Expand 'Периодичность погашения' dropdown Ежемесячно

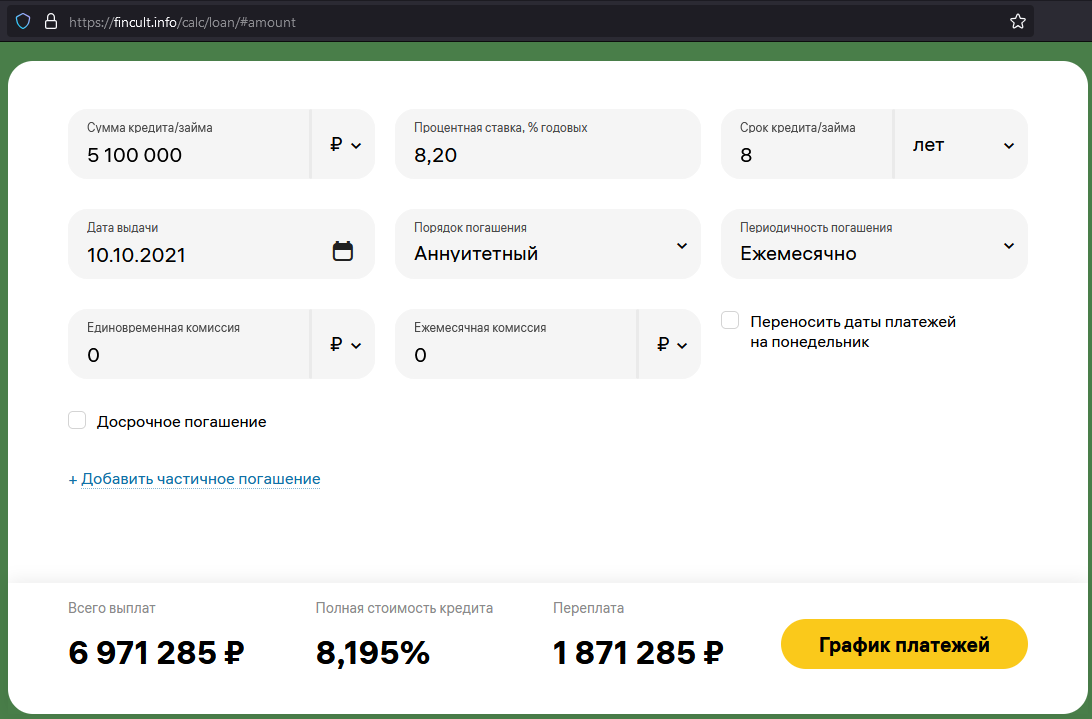click(x=874, y=244)
